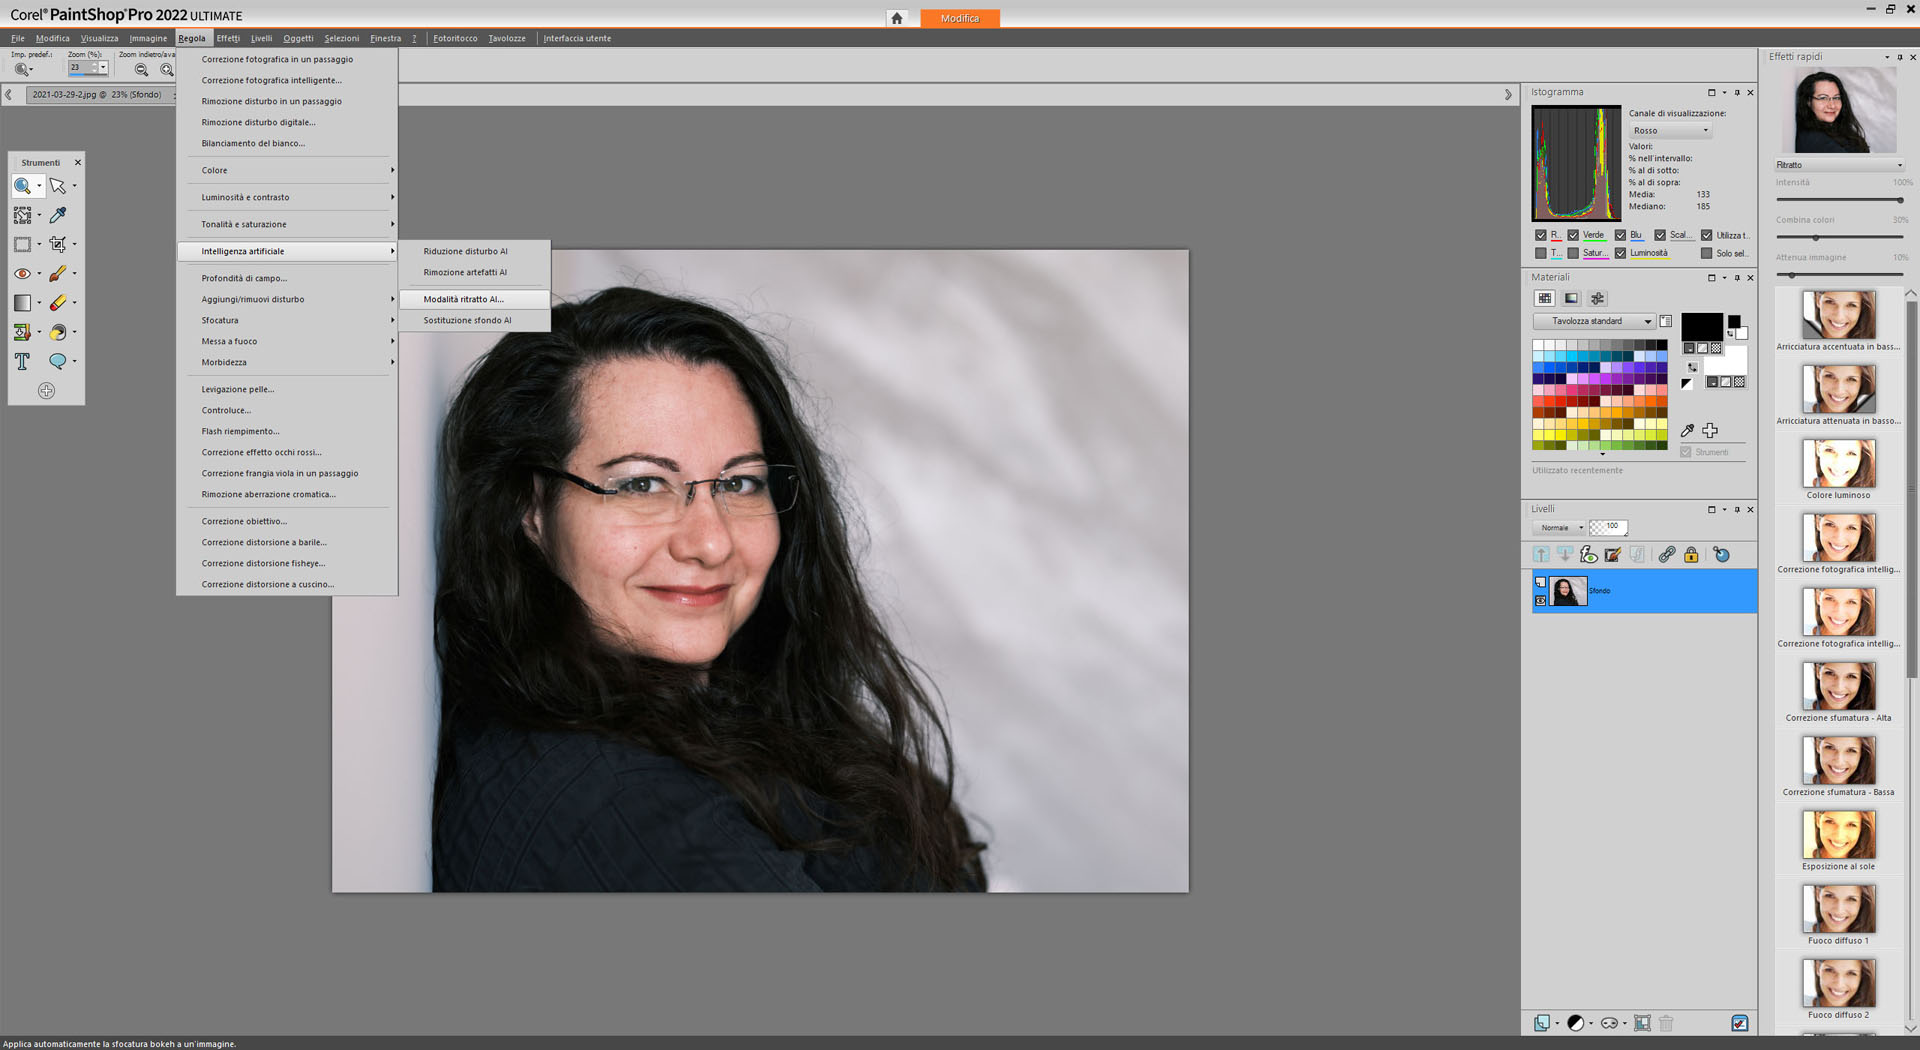Choose Modalità ritratto AI menu entry
This screenshot has width=1920, height=1050.
click(463, 299)
